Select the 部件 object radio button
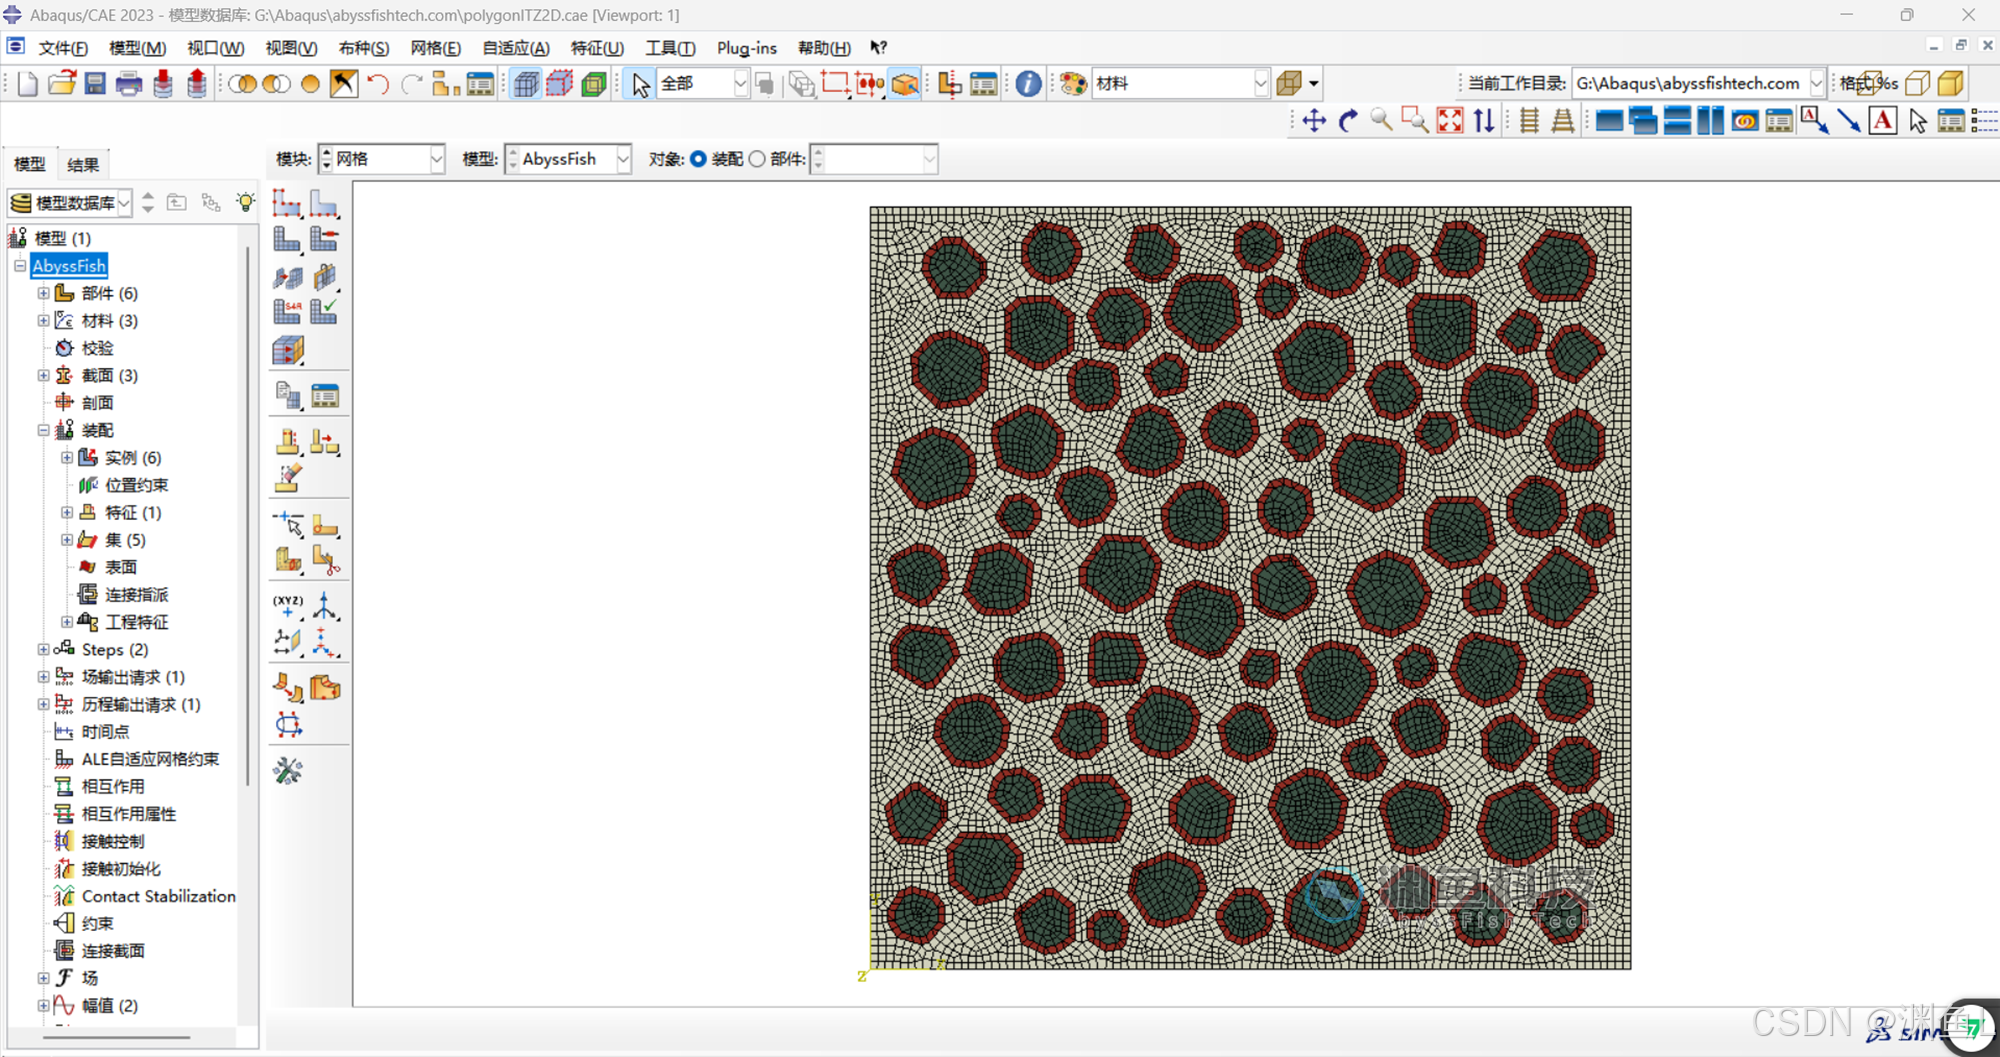This screenshot has width=2000, height=1057. point(757,159)
